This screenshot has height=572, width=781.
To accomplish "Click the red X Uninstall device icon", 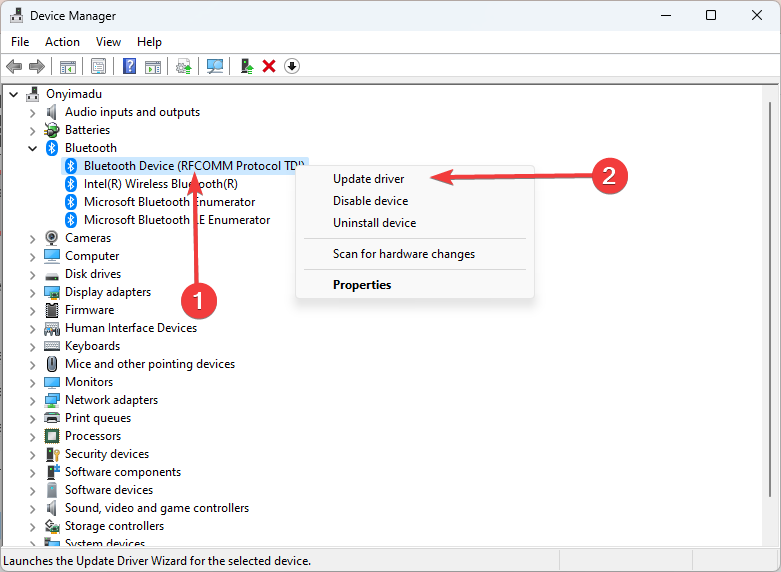I will coord(269,66).
